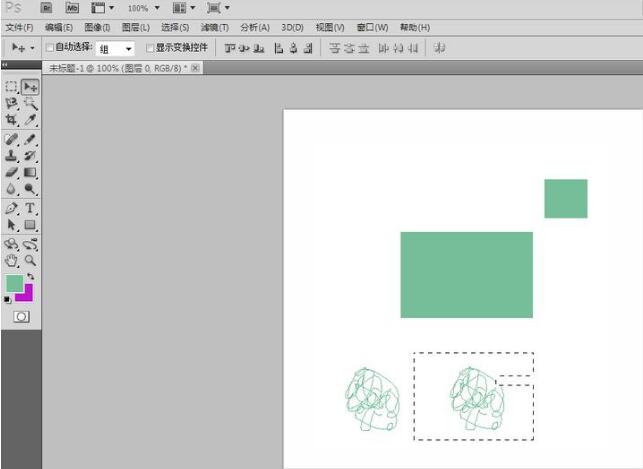Click the green foreground color swatch
643x469 pixels.
14,283
